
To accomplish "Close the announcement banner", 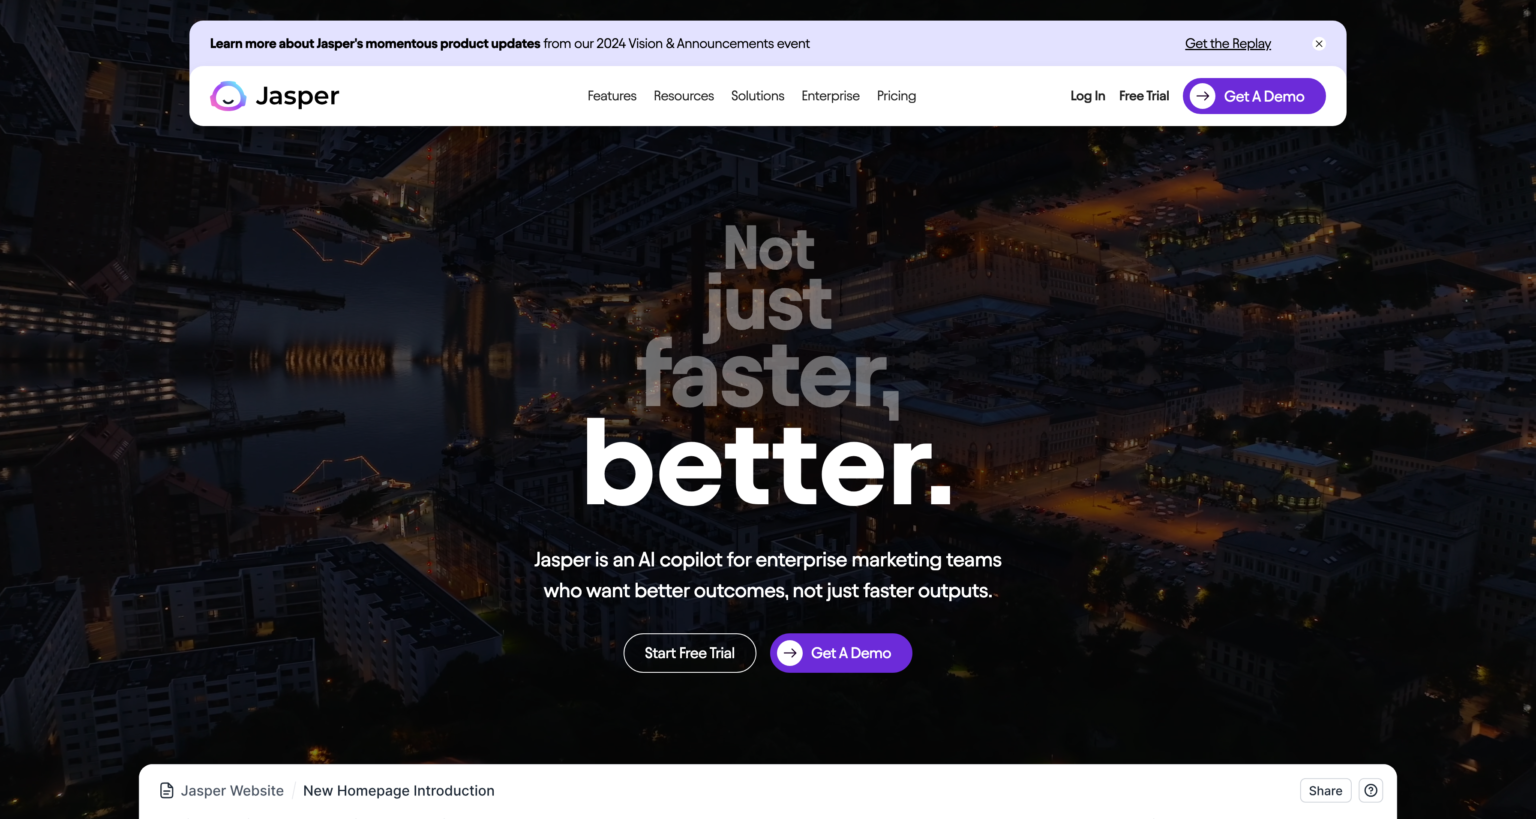I will 1319,44.
